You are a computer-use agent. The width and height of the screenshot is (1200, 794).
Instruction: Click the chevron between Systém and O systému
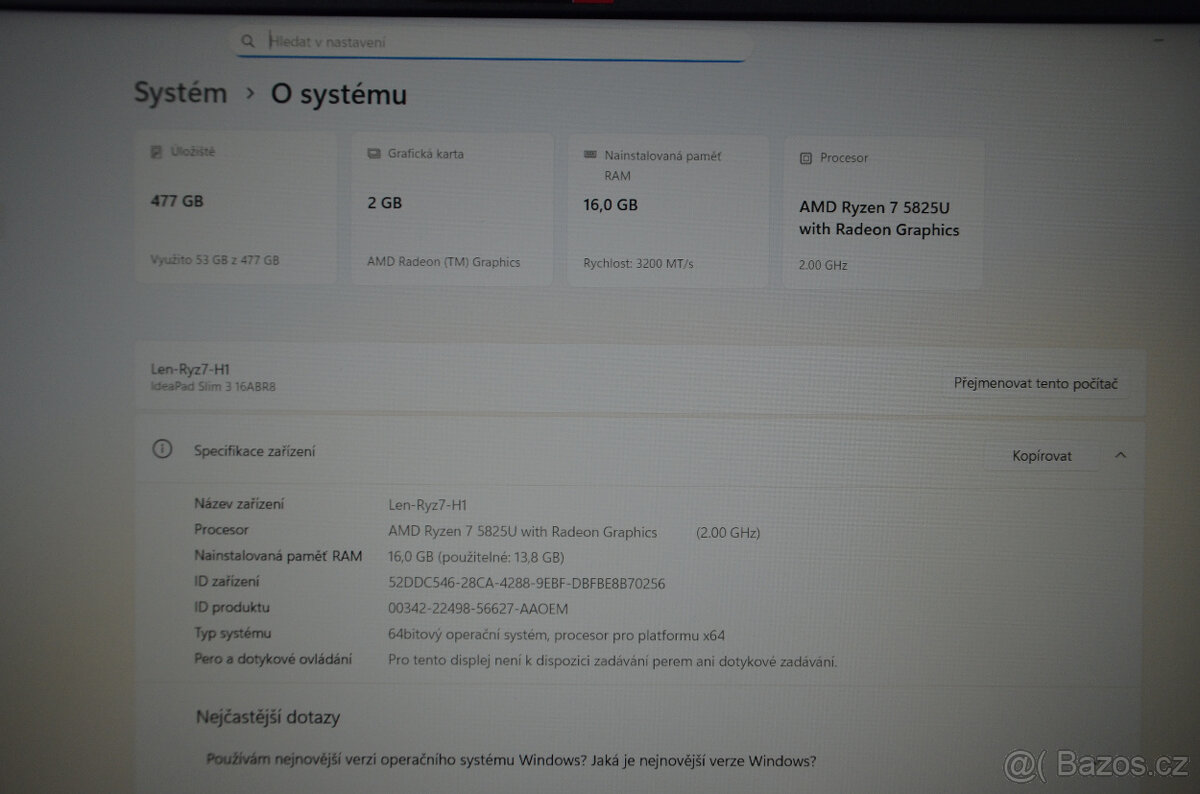point(250,93)
